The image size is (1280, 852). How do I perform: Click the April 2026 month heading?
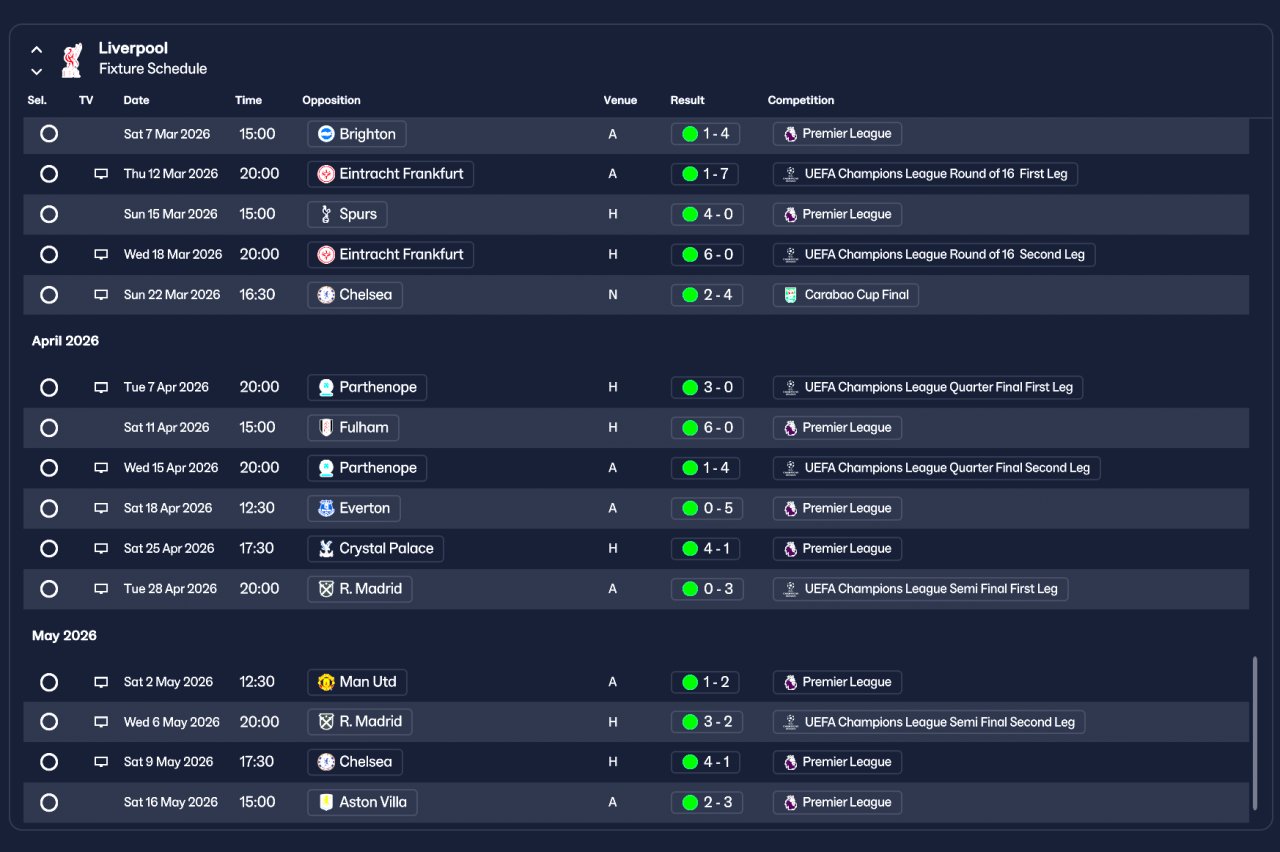[x=65, y=341]
